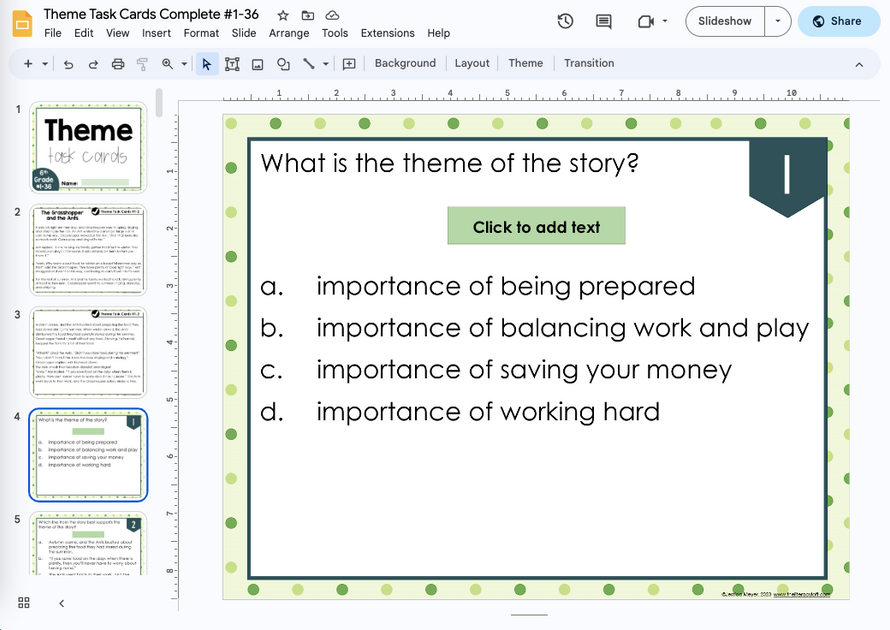Image resolution: width=890 pixels, height=630 pixels.
Task: Click the Undo icon
Action: pyautogui.click(x=68, y=63)
